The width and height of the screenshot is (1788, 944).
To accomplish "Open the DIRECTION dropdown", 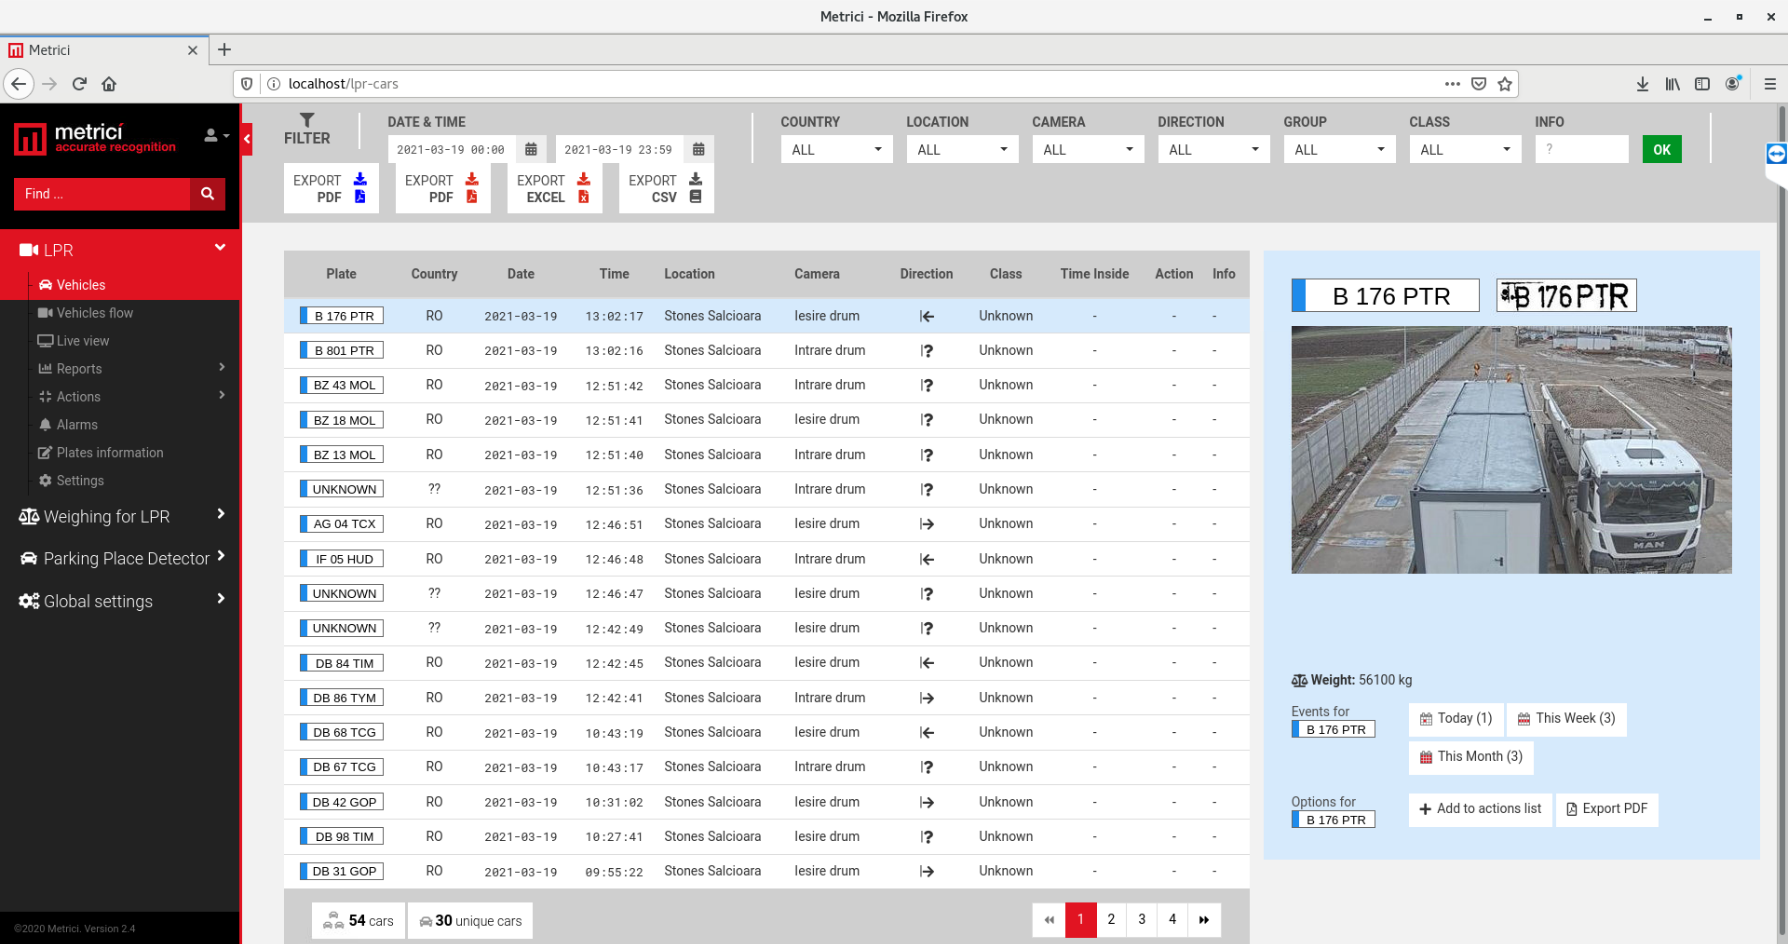I will click(x=1214, y=149).
